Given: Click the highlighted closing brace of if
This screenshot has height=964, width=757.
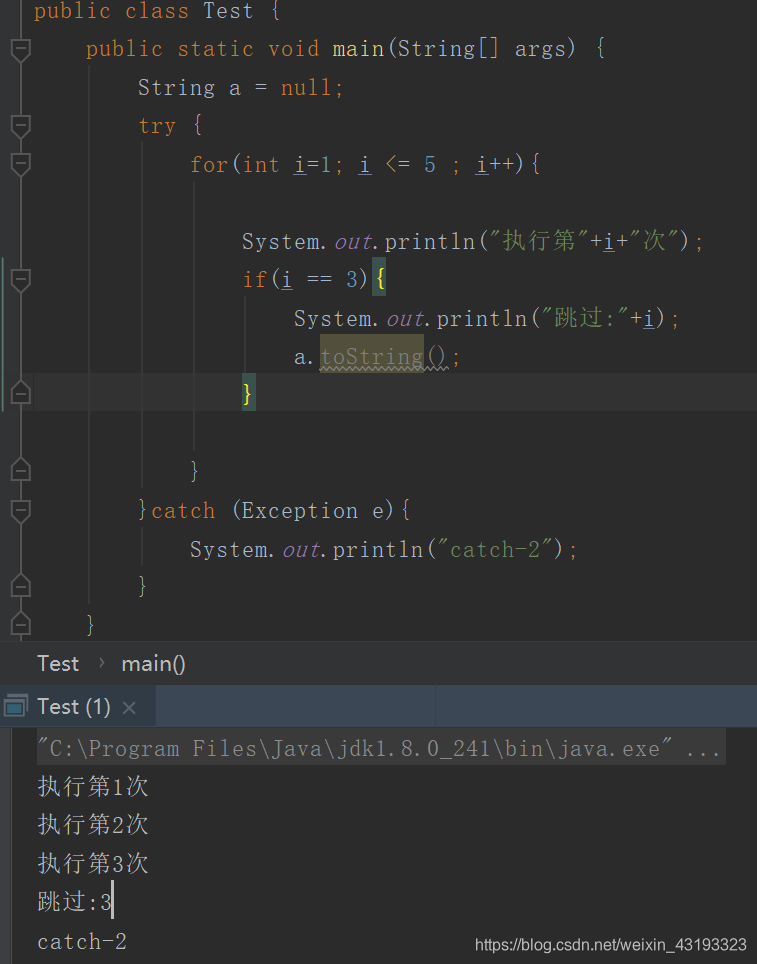Looking at the screenshot, I should 248,393.
